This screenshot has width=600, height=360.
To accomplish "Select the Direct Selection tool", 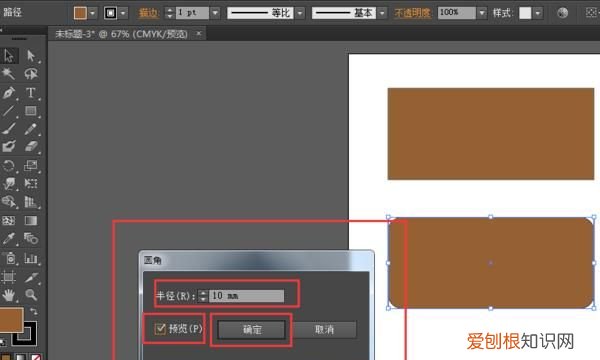I will point(31,56).
